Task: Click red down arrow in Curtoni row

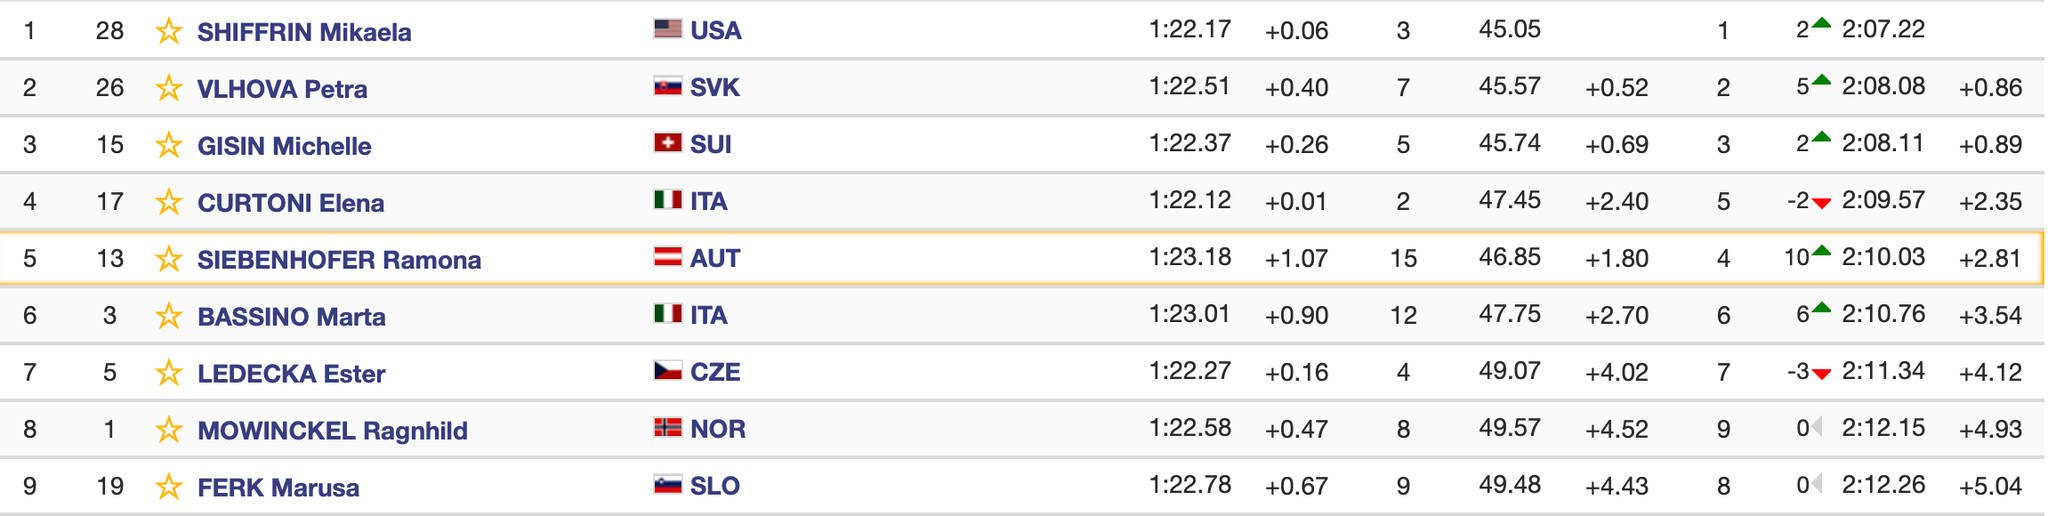Action: point(1822,204)
